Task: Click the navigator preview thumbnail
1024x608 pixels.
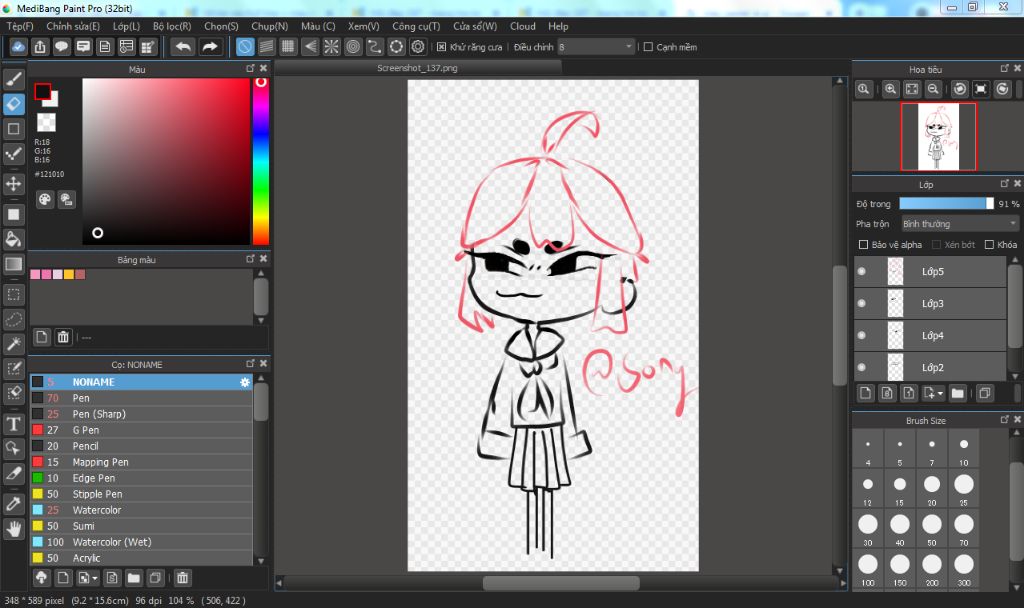Action: pos(938,136)
